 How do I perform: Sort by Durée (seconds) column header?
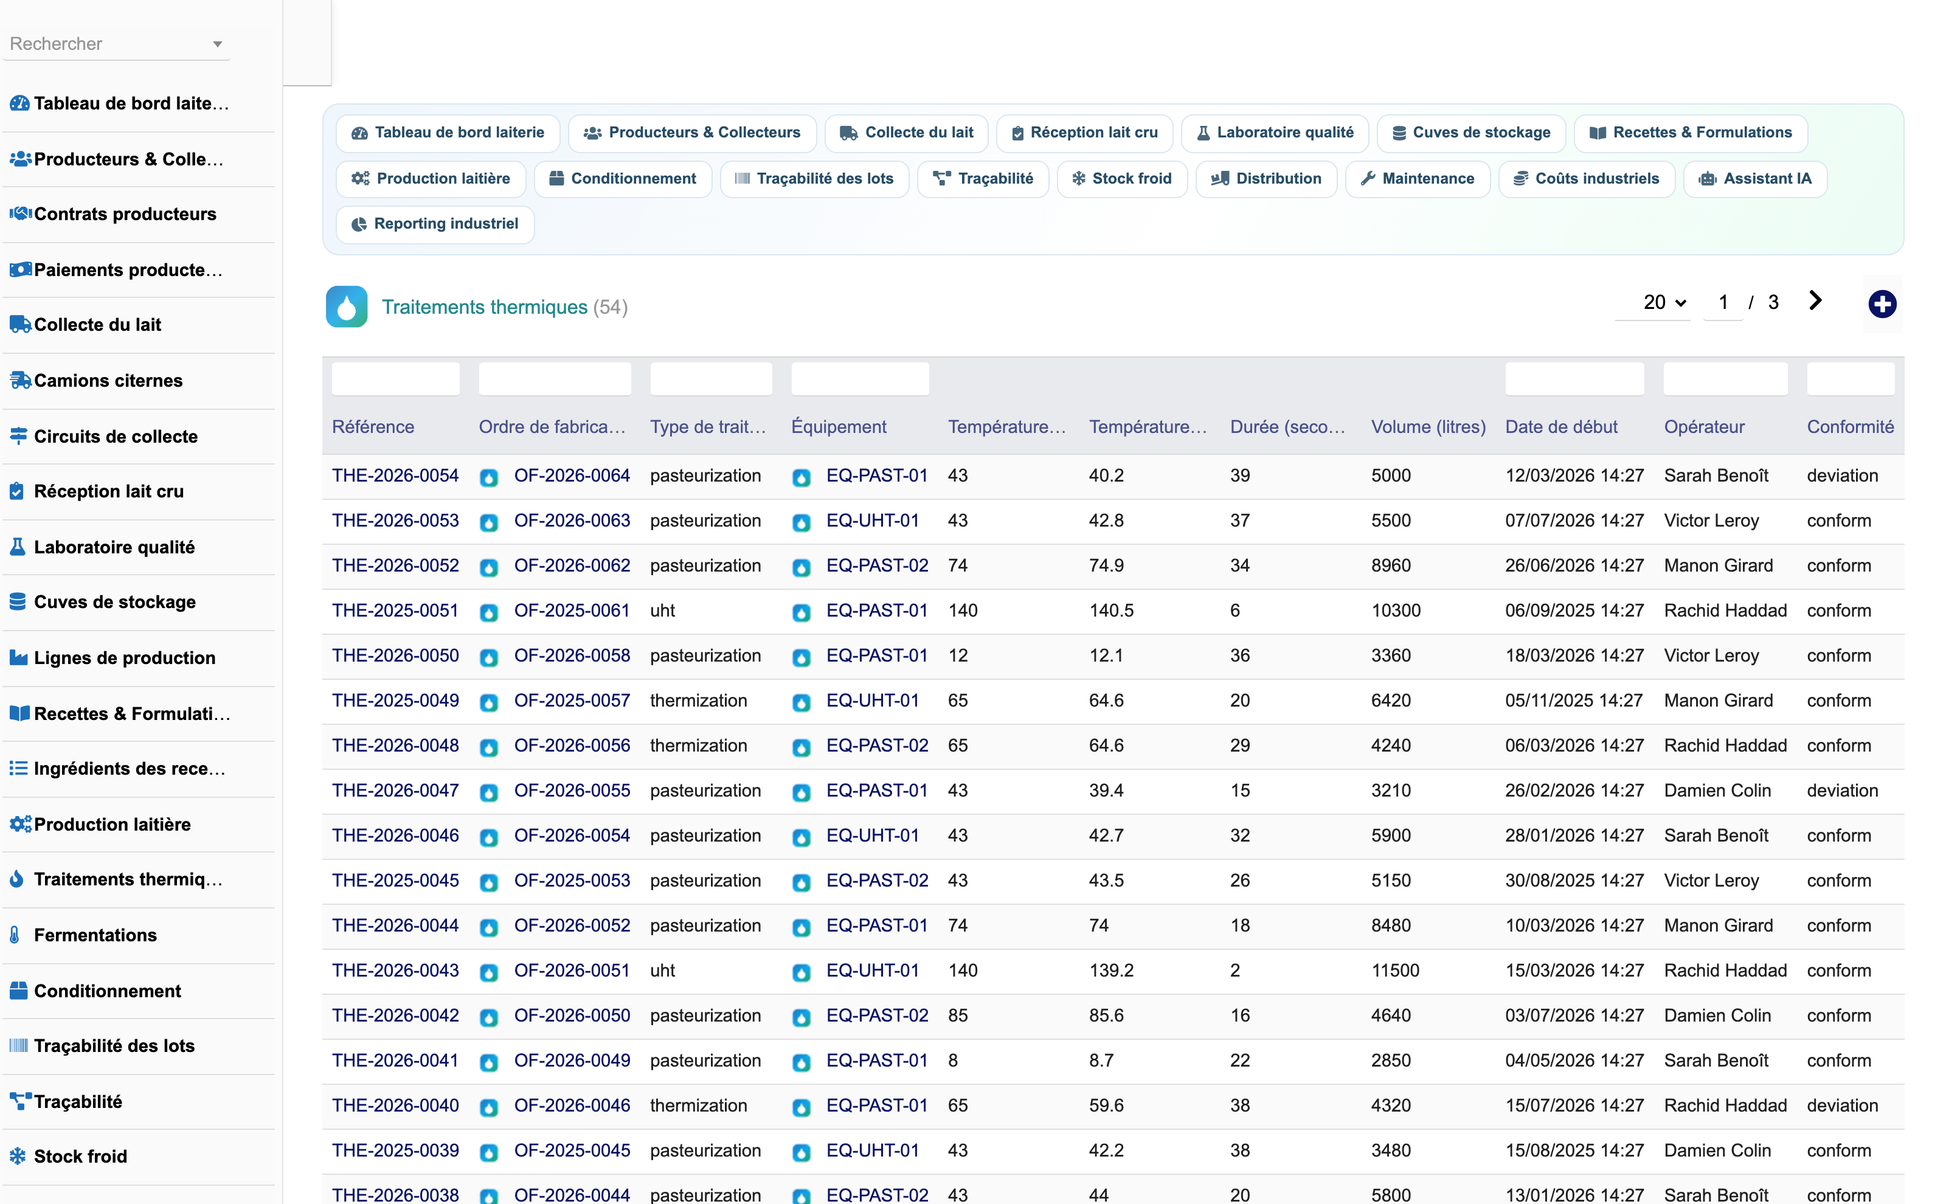click(x=1287, y=427)
